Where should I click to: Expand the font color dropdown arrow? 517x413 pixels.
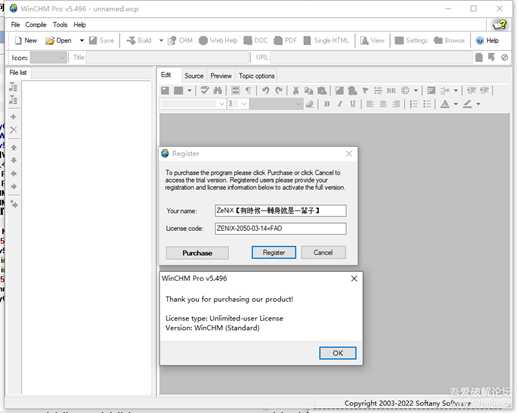pos(456,104)
